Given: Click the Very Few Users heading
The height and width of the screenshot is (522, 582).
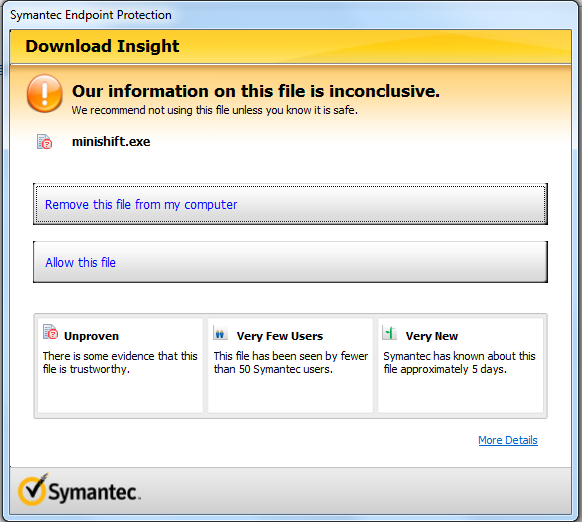Looking at the screenshot, I should [x=280, y=336].
